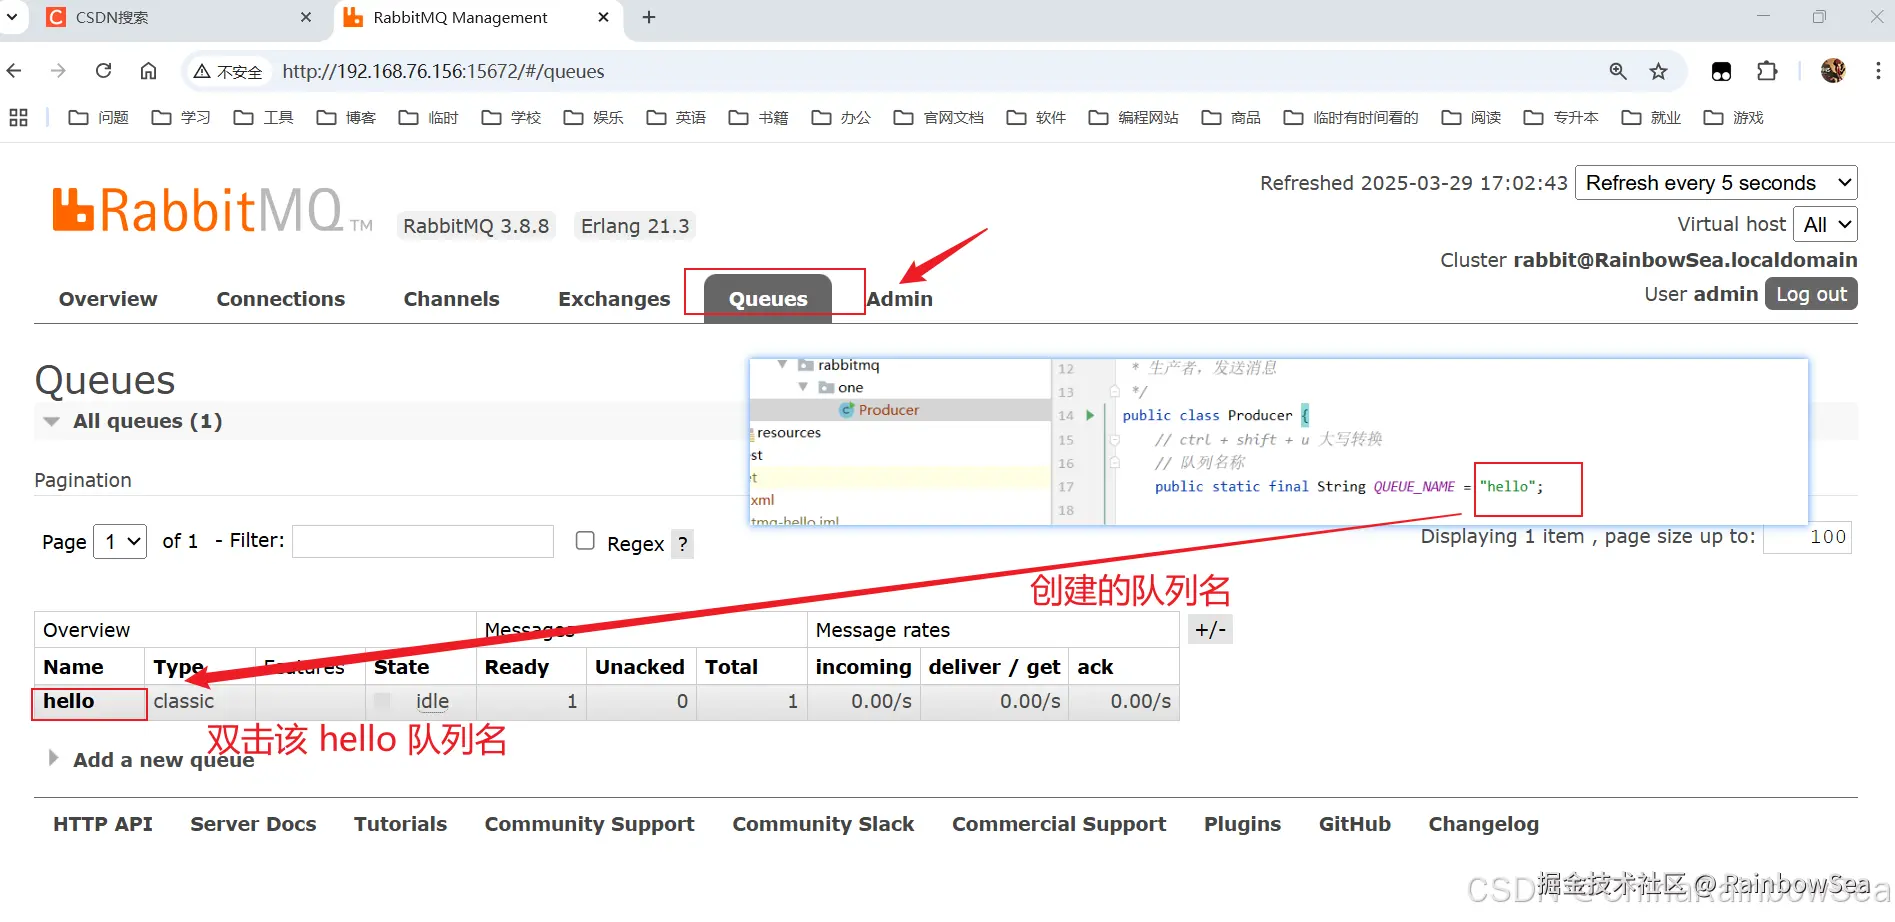Viewport: 1895px width, 922px height.
Task: Click the browser back arrow
Action: tap(14, 71)
